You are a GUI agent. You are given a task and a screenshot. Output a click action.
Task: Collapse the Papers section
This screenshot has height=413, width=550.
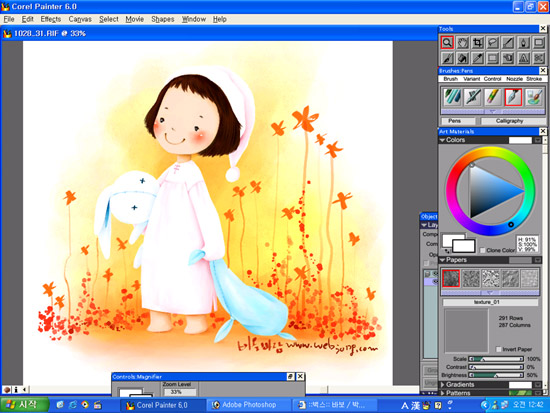click(x=442, y=260)
